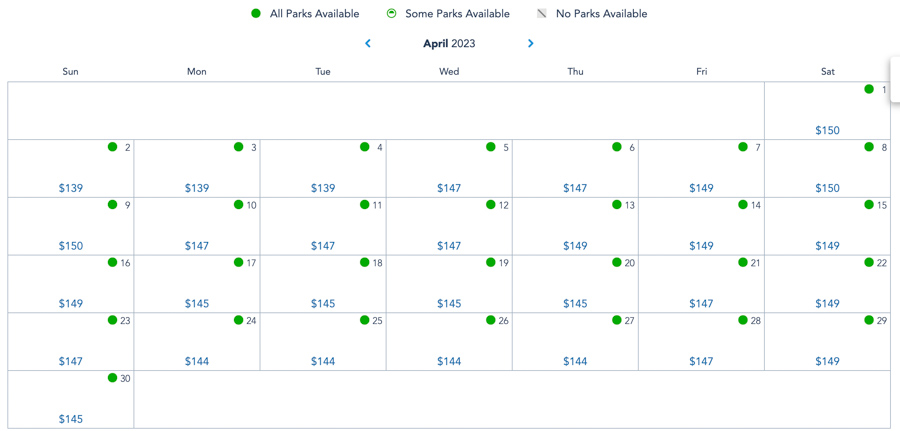The width and height of the screenshot is (900, 431).
Task: Select the $145 price on April 18
Action: point(323,304)
